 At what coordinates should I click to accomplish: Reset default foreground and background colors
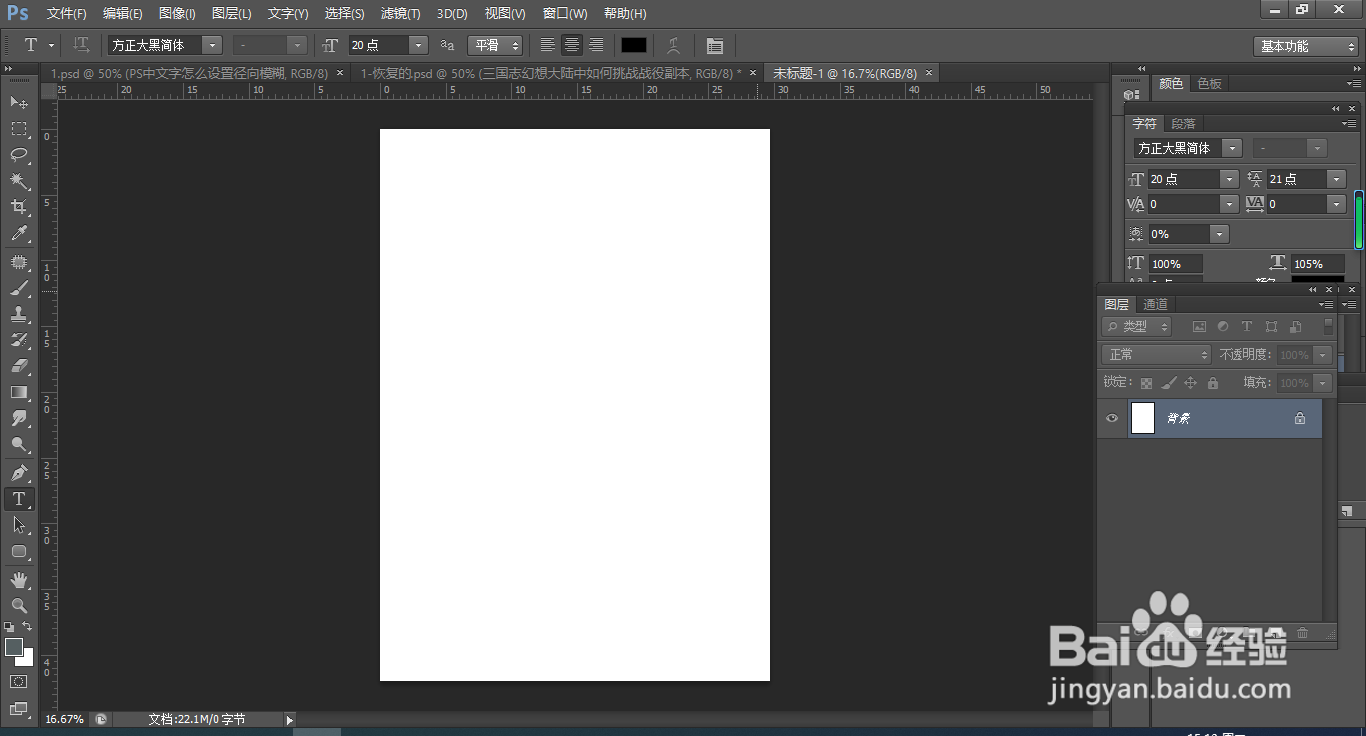coord(9,626)
